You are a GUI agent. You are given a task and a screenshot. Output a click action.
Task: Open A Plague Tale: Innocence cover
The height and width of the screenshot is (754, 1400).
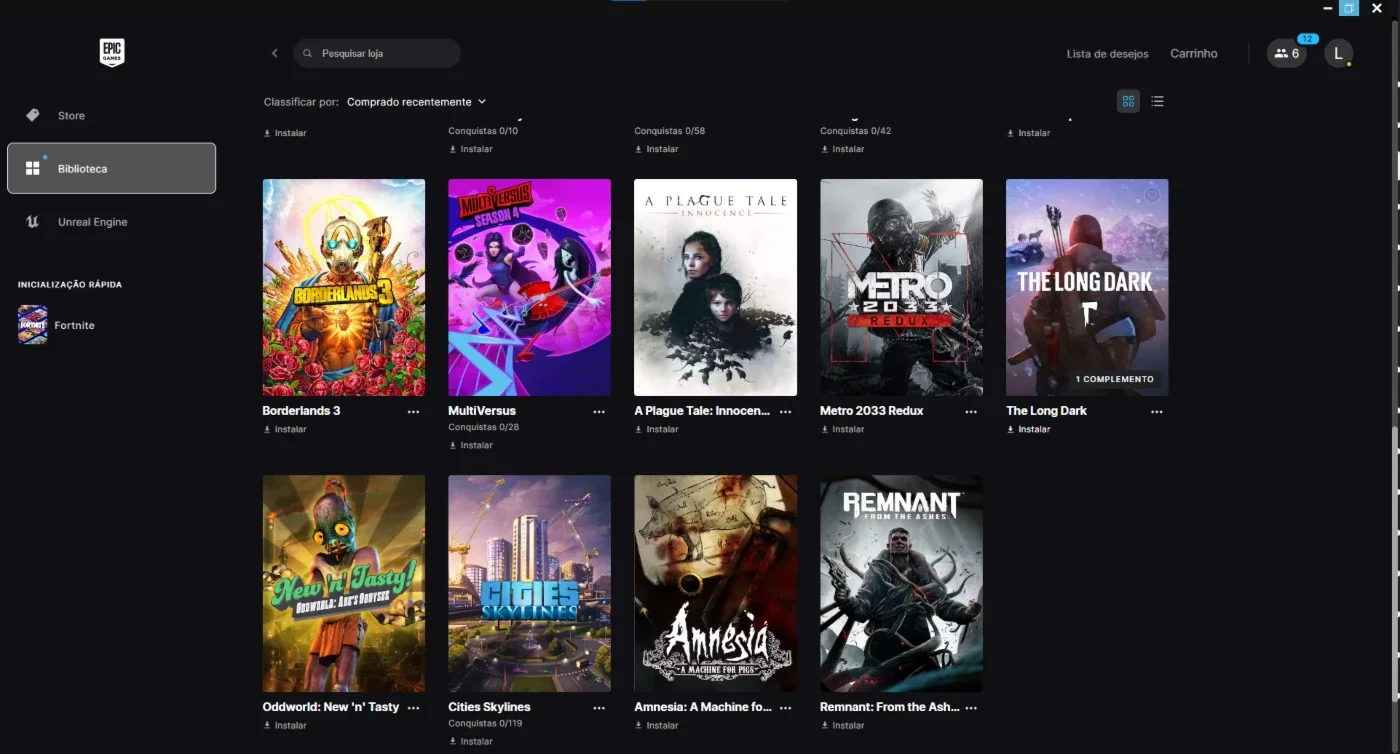tap(716, 287)
